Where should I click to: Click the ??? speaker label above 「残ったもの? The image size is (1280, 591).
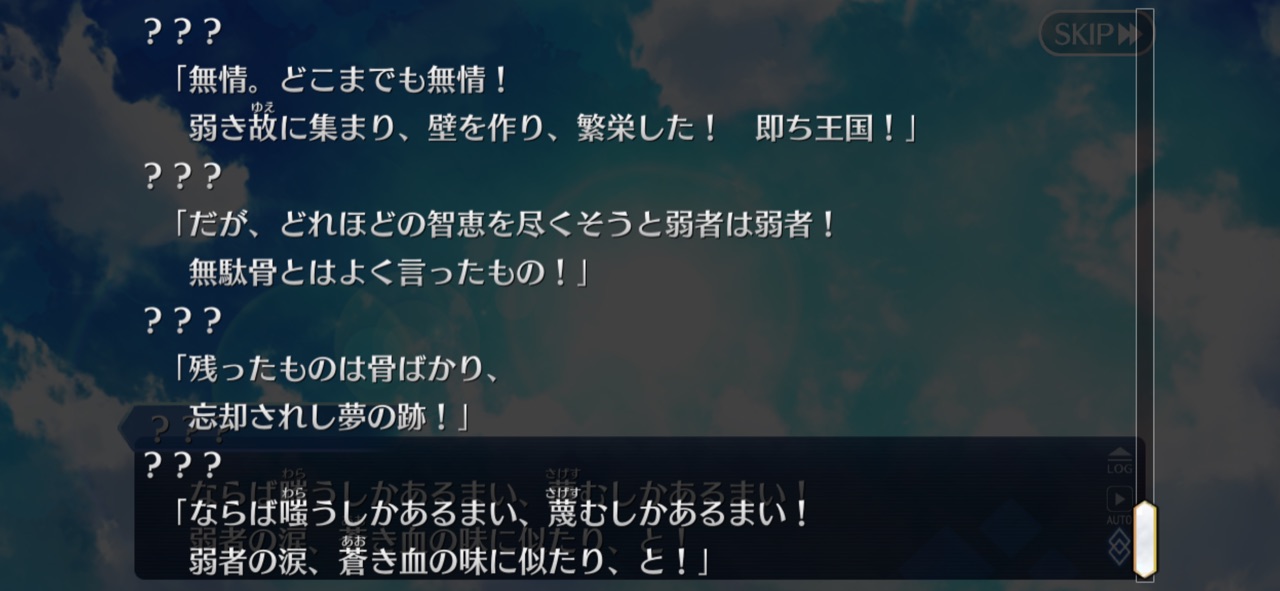pyautogui.click(x=182, y=321)
